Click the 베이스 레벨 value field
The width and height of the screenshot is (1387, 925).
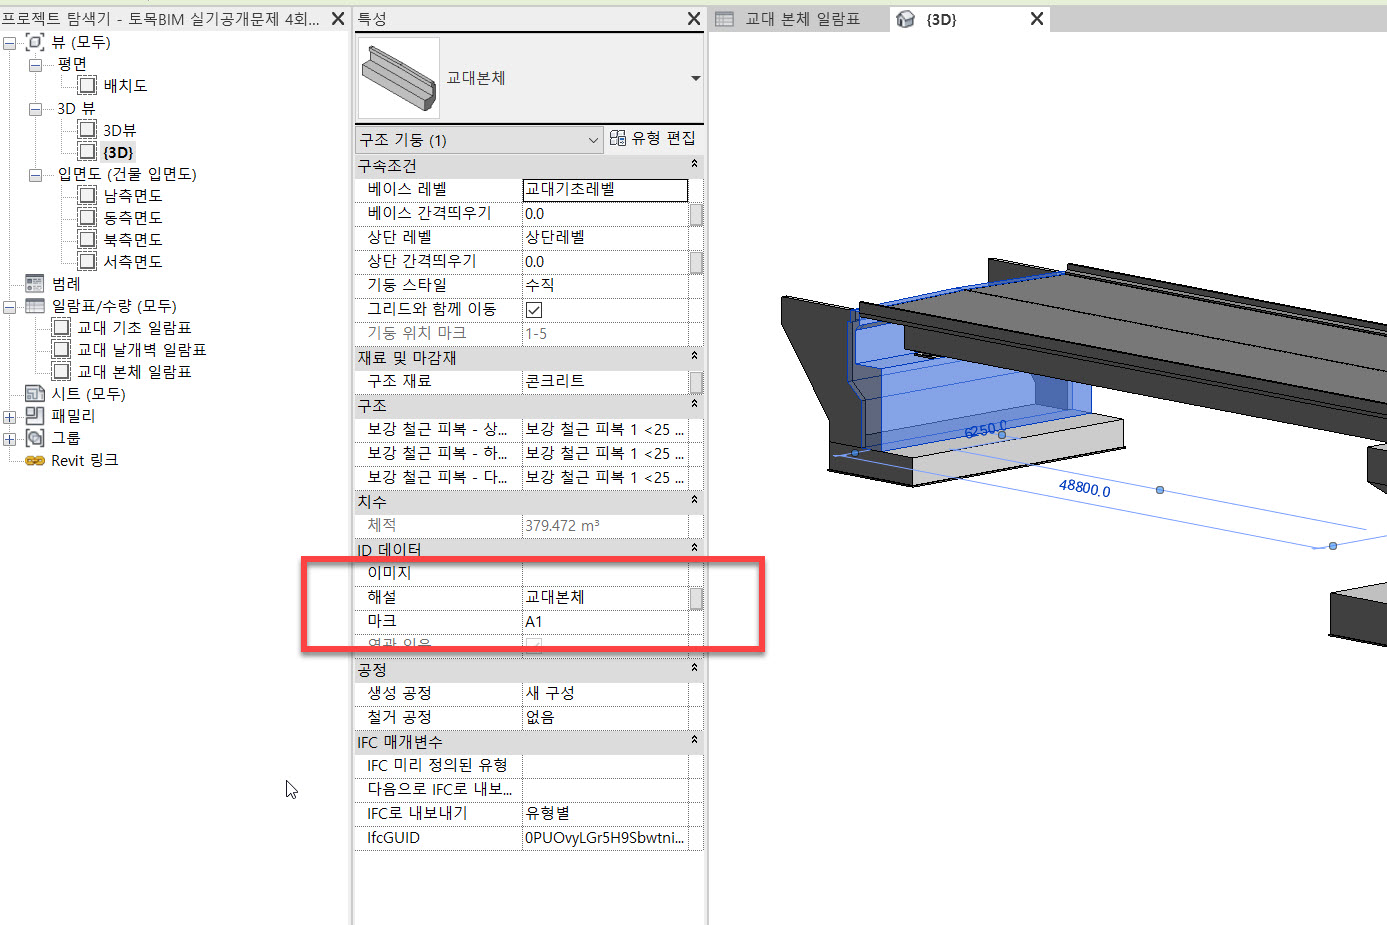coord(605,189)
